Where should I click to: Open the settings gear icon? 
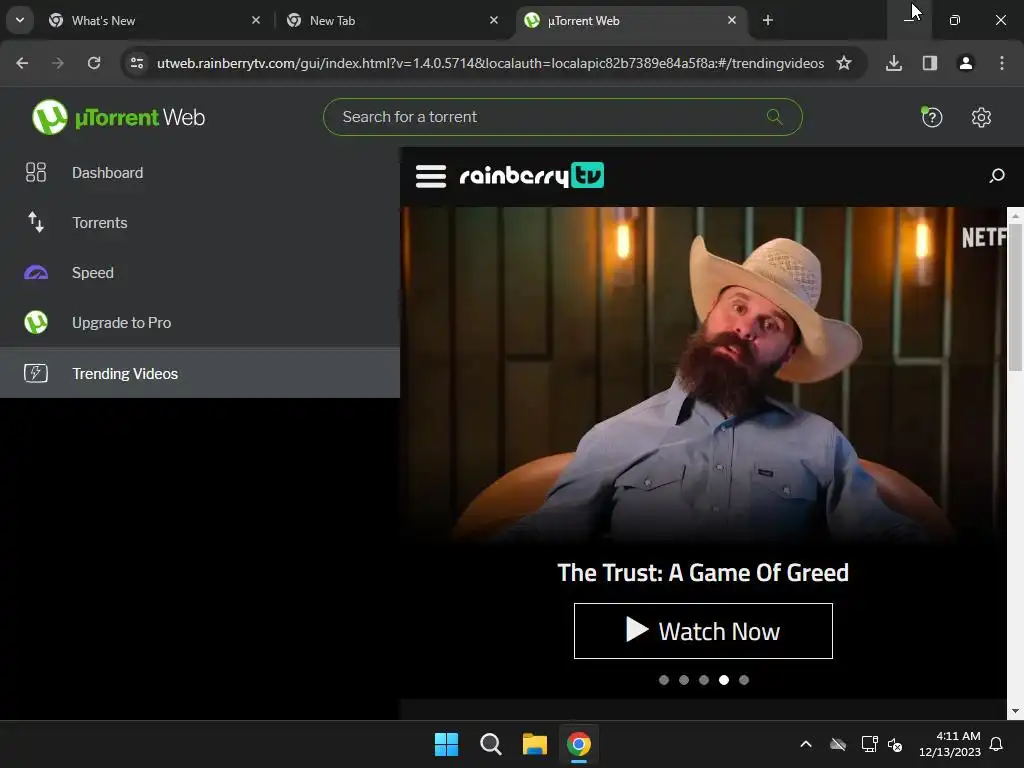point(981,118)
